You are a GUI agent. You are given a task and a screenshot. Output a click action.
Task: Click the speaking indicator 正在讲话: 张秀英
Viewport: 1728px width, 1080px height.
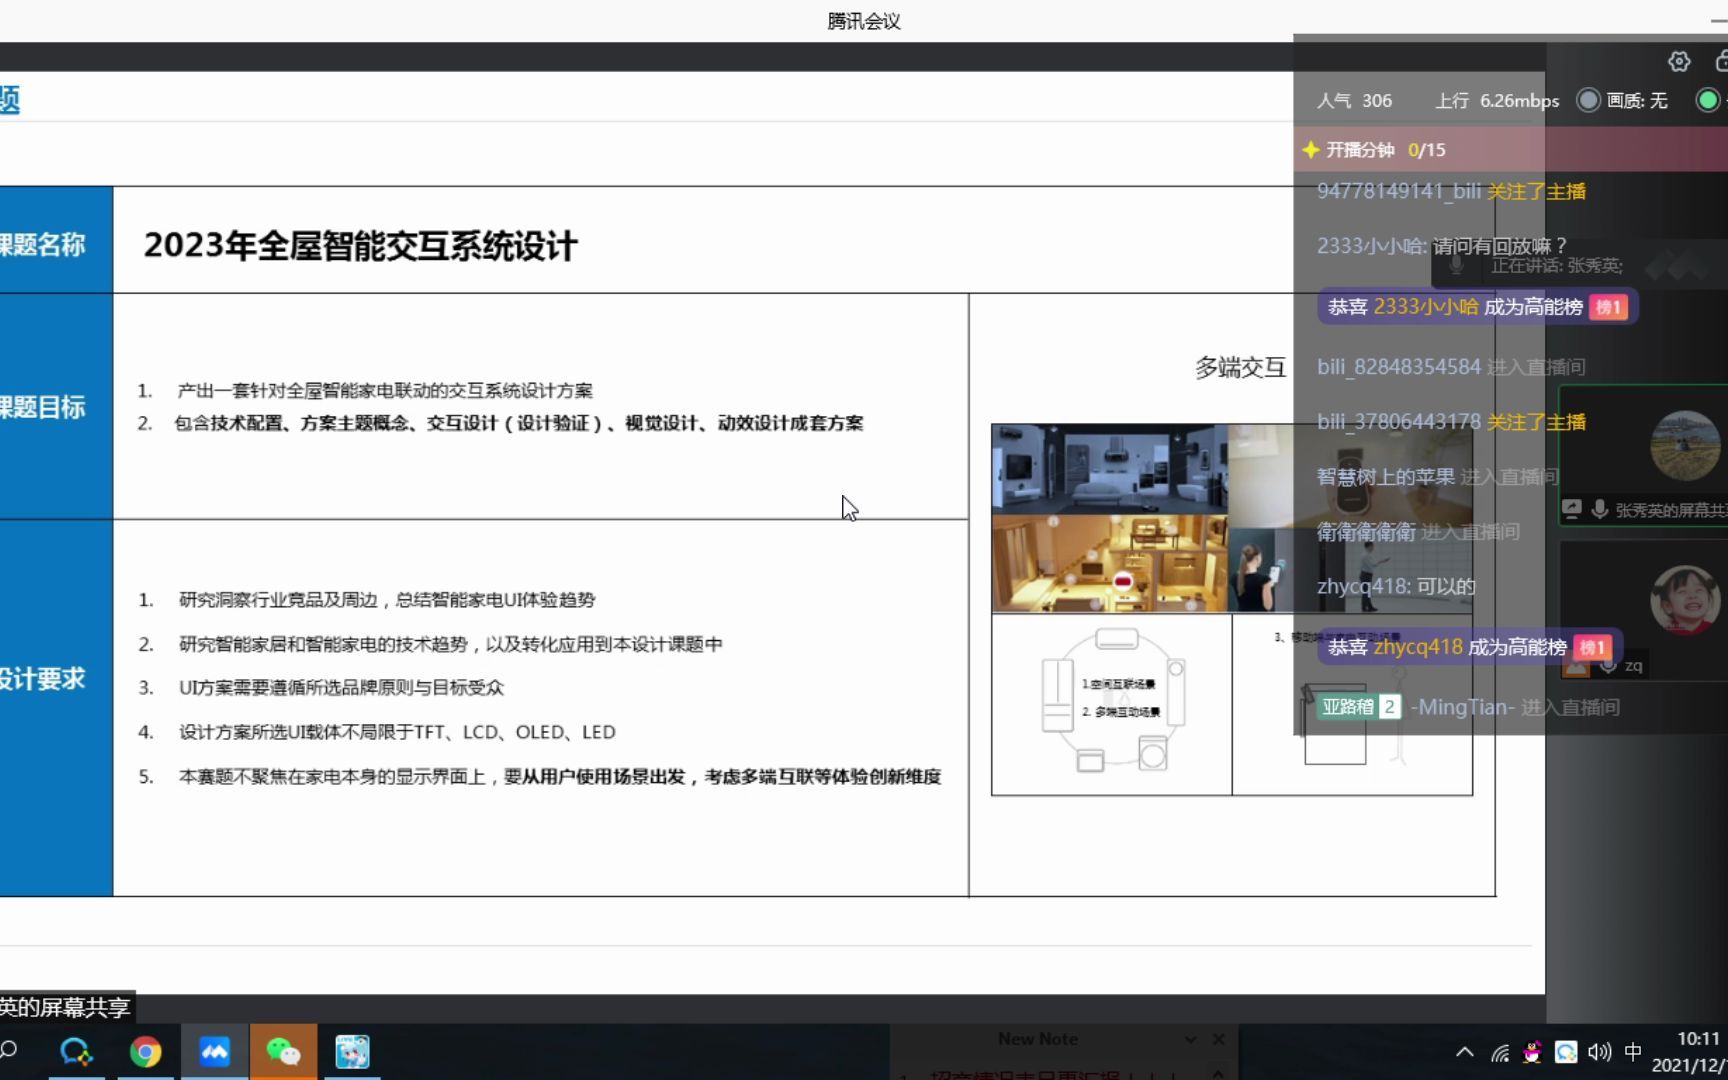click(1556, 266)
